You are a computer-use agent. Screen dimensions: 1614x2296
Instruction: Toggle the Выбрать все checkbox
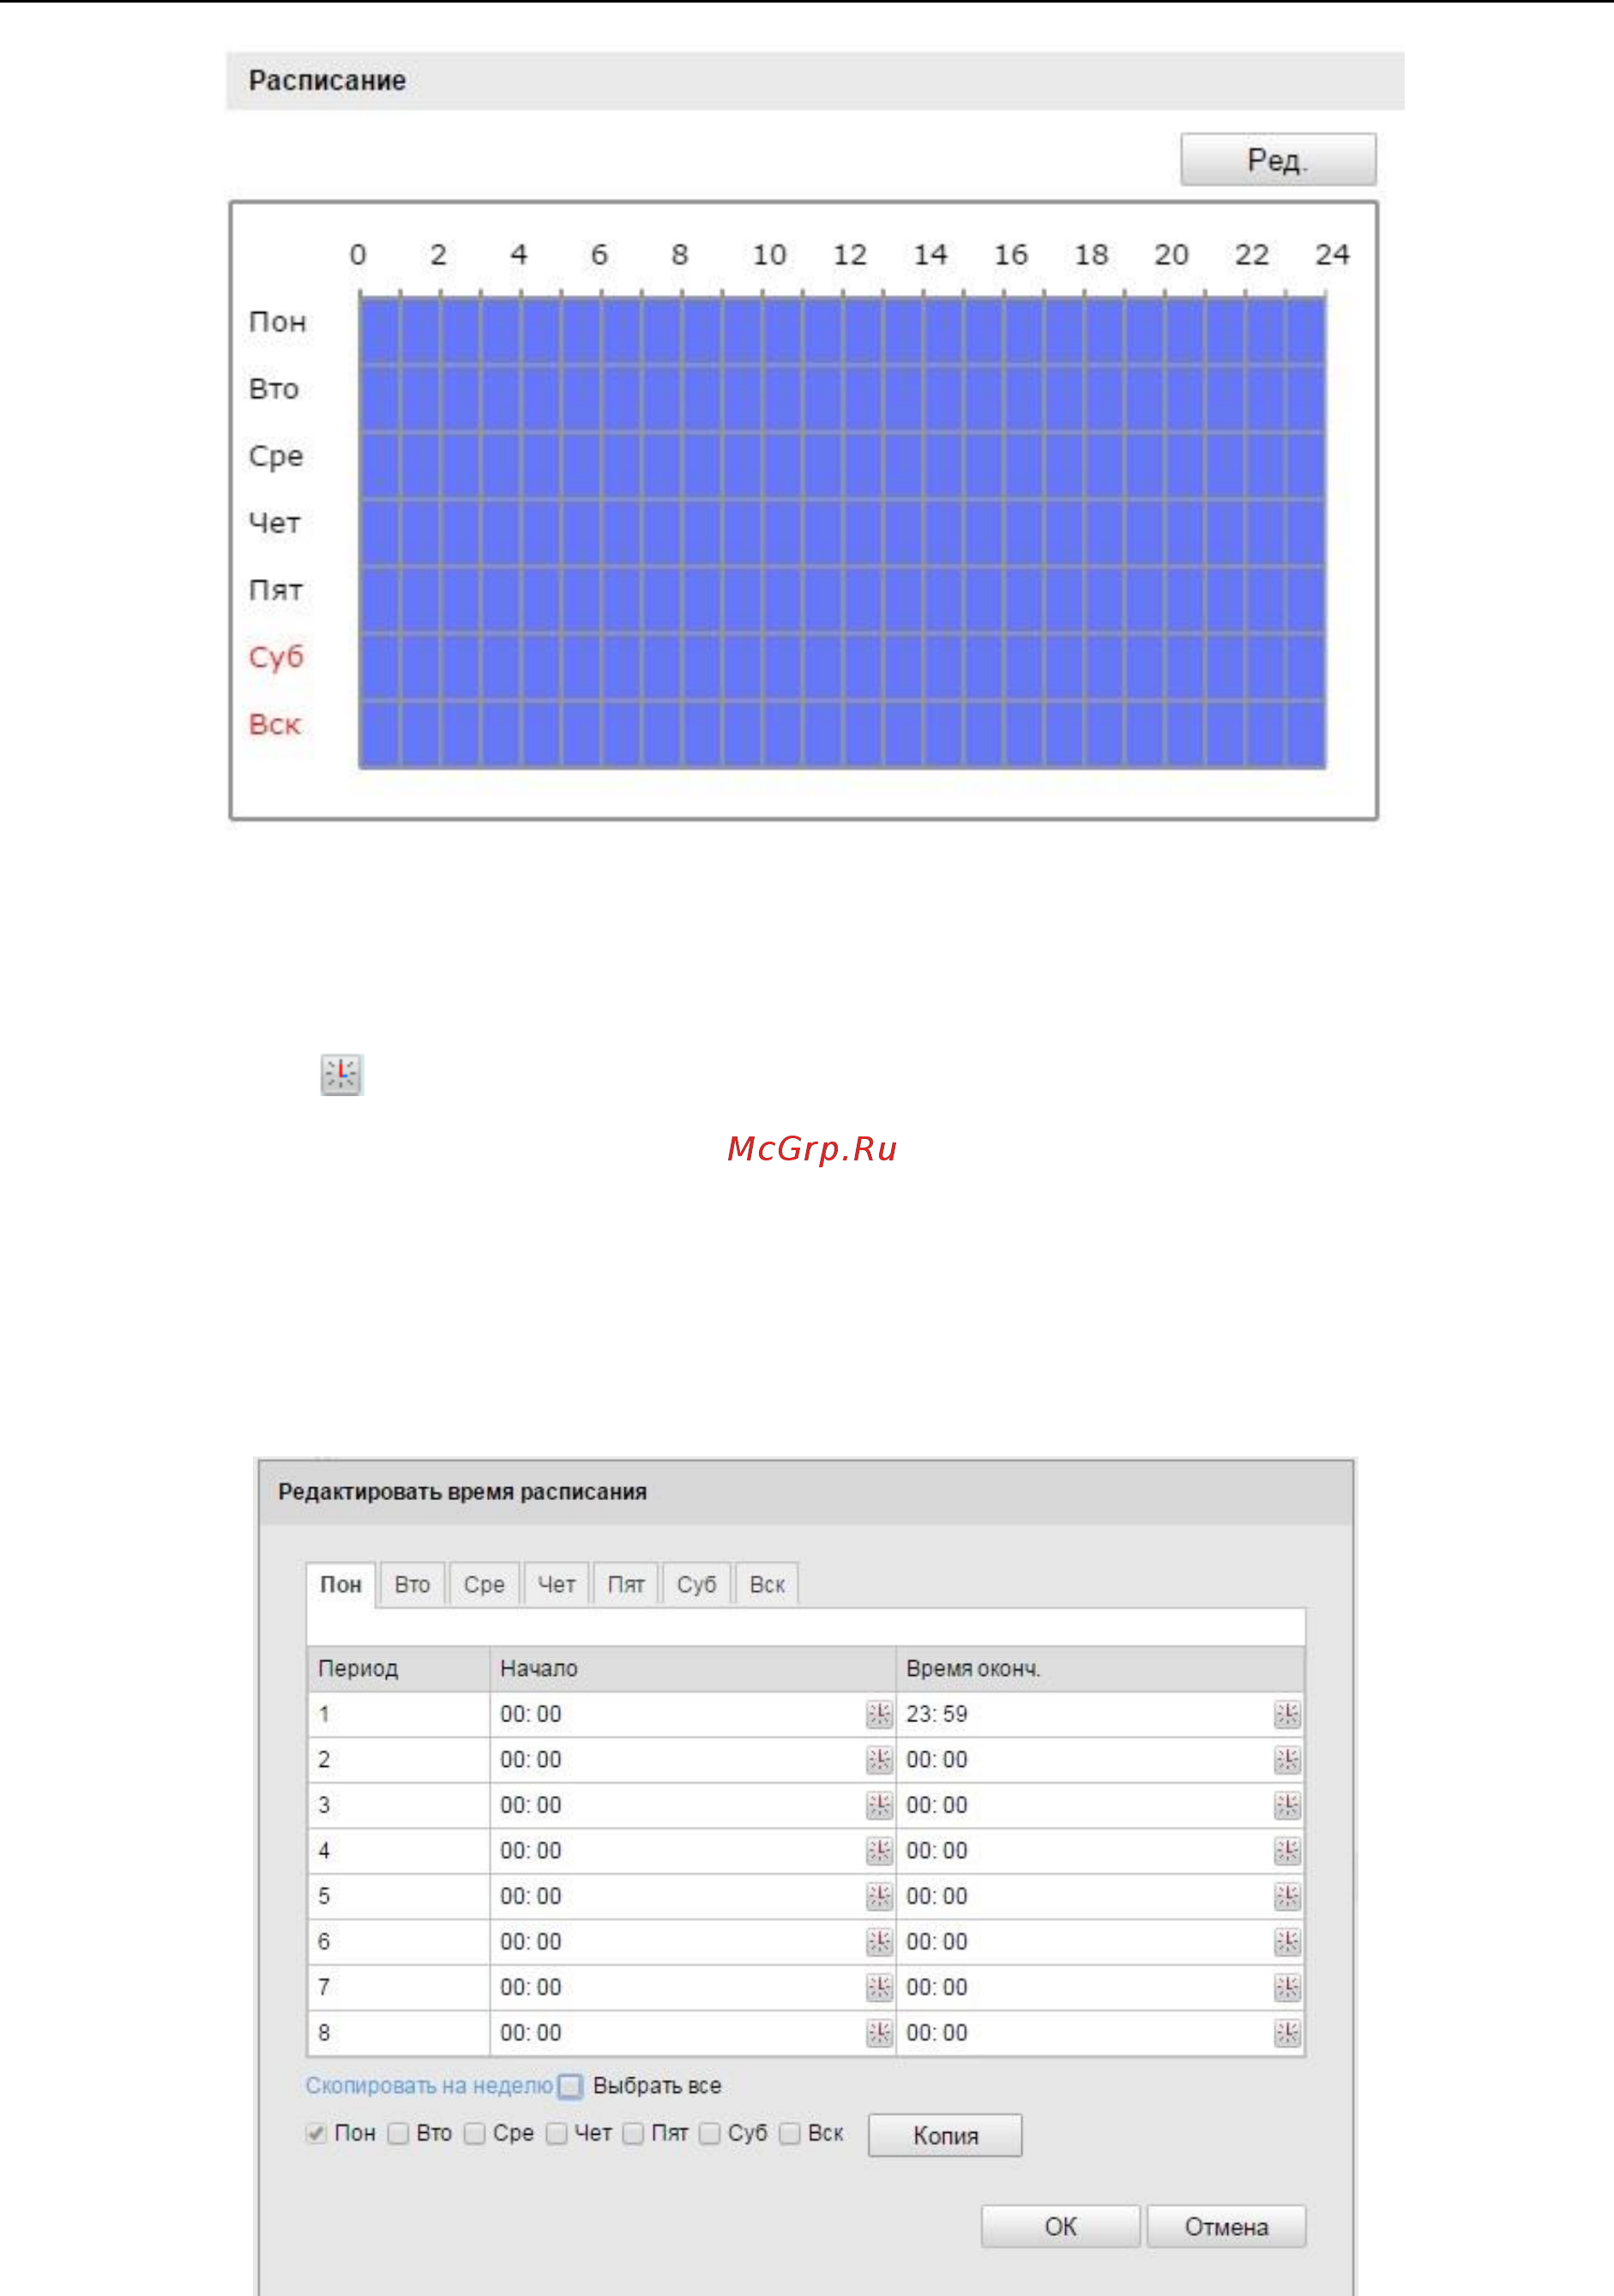click(570, 2087)
